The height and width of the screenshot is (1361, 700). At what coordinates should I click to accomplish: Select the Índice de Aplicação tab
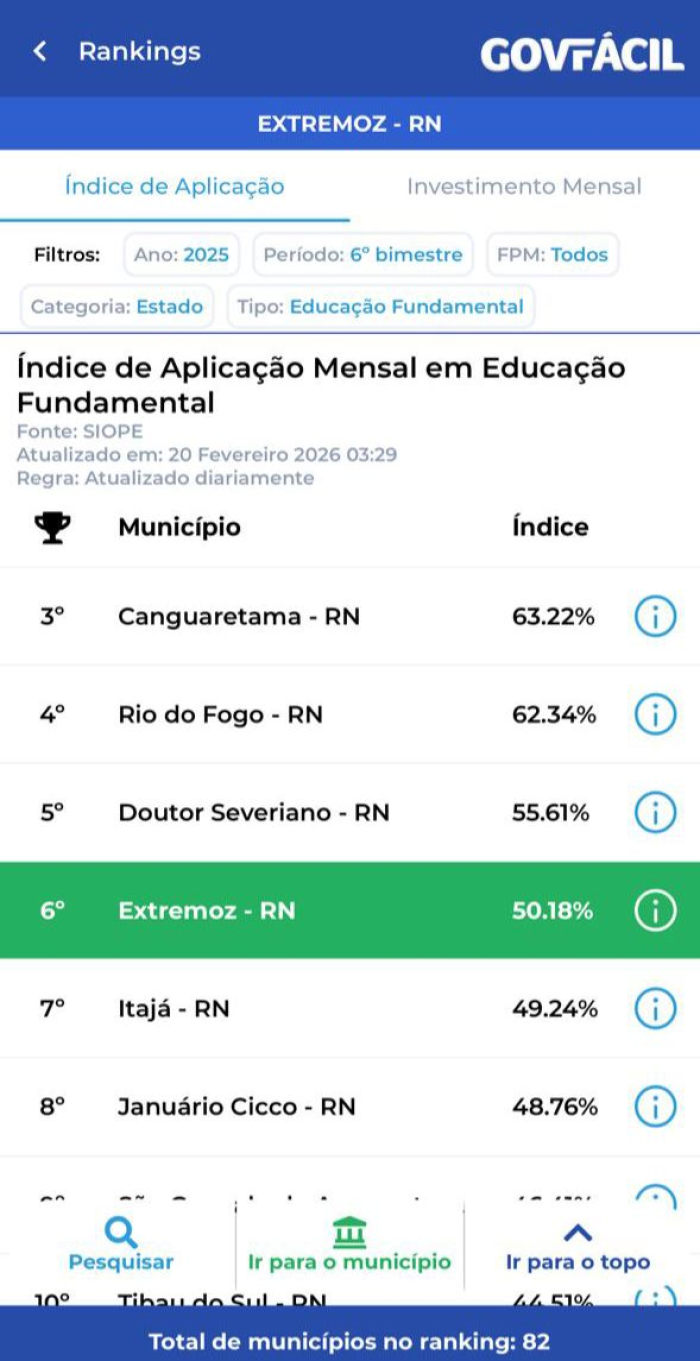coord(174,186)
